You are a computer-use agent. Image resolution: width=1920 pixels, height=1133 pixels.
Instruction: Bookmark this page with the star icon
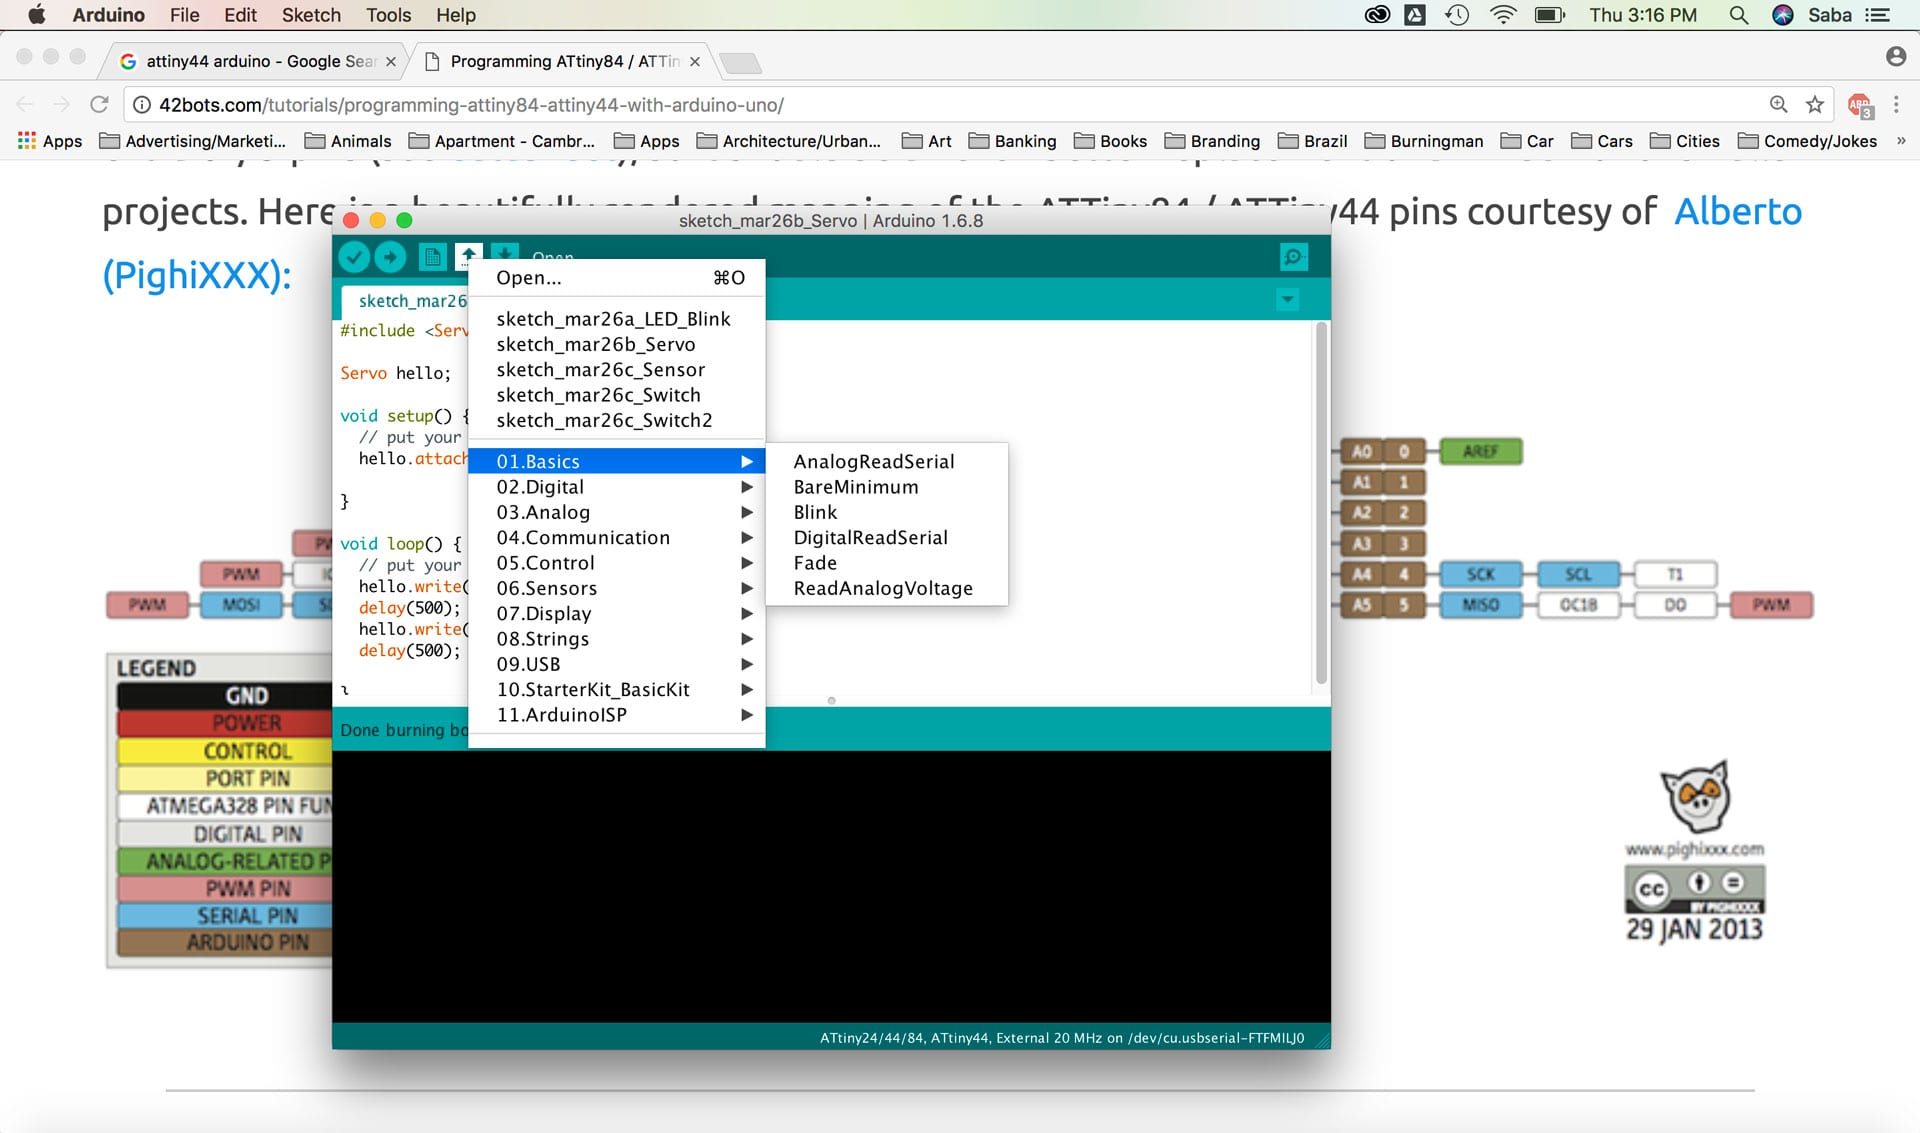pos(1815,105)
